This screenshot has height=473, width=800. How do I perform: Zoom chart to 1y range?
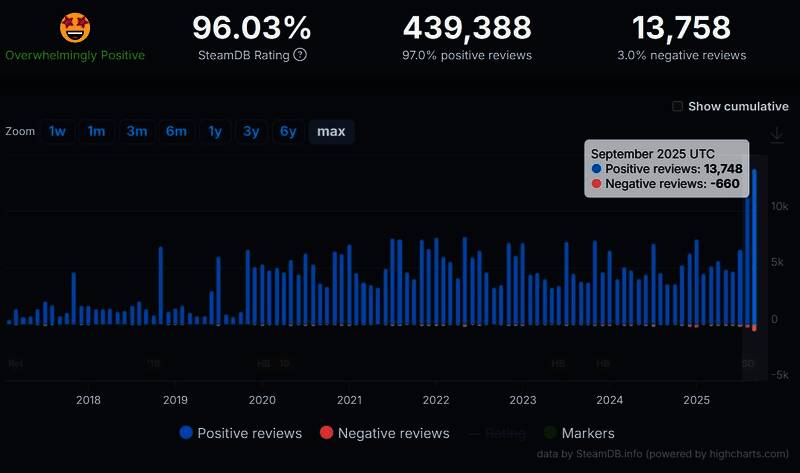tap(214, 131)
